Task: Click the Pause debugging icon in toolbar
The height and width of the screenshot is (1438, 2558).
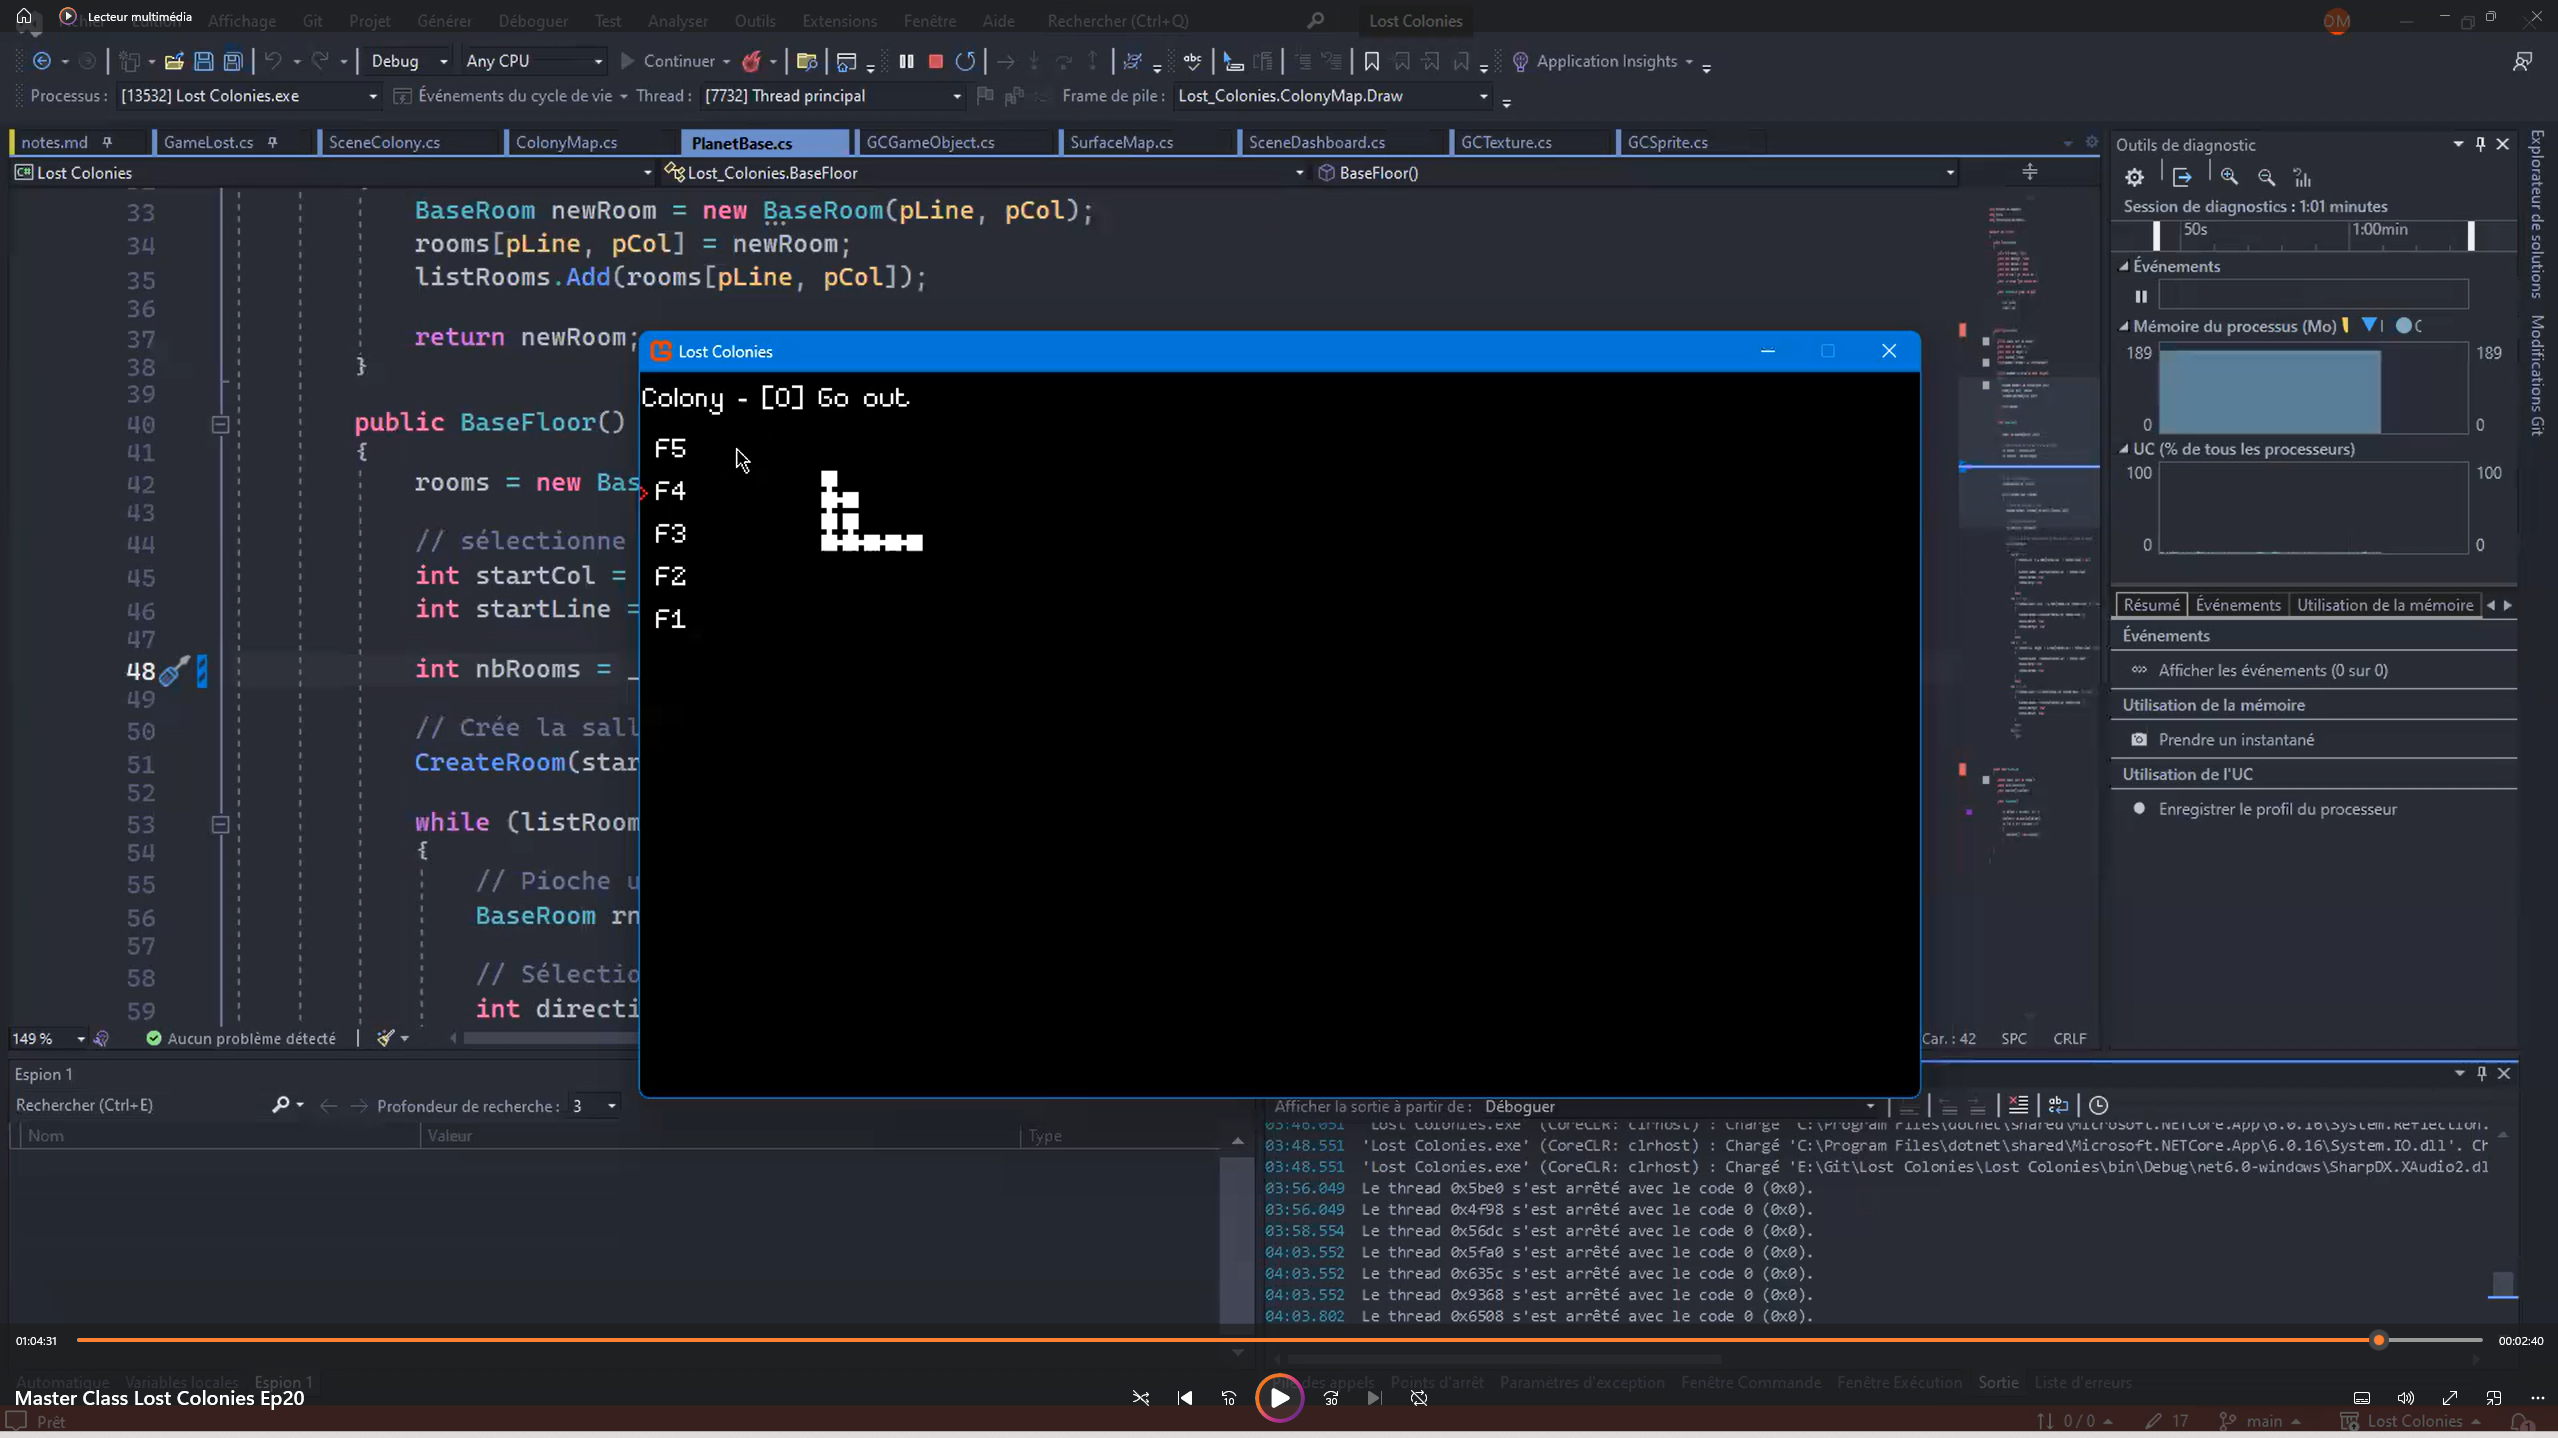Action: pyautogui.click(x=906, y=61)
